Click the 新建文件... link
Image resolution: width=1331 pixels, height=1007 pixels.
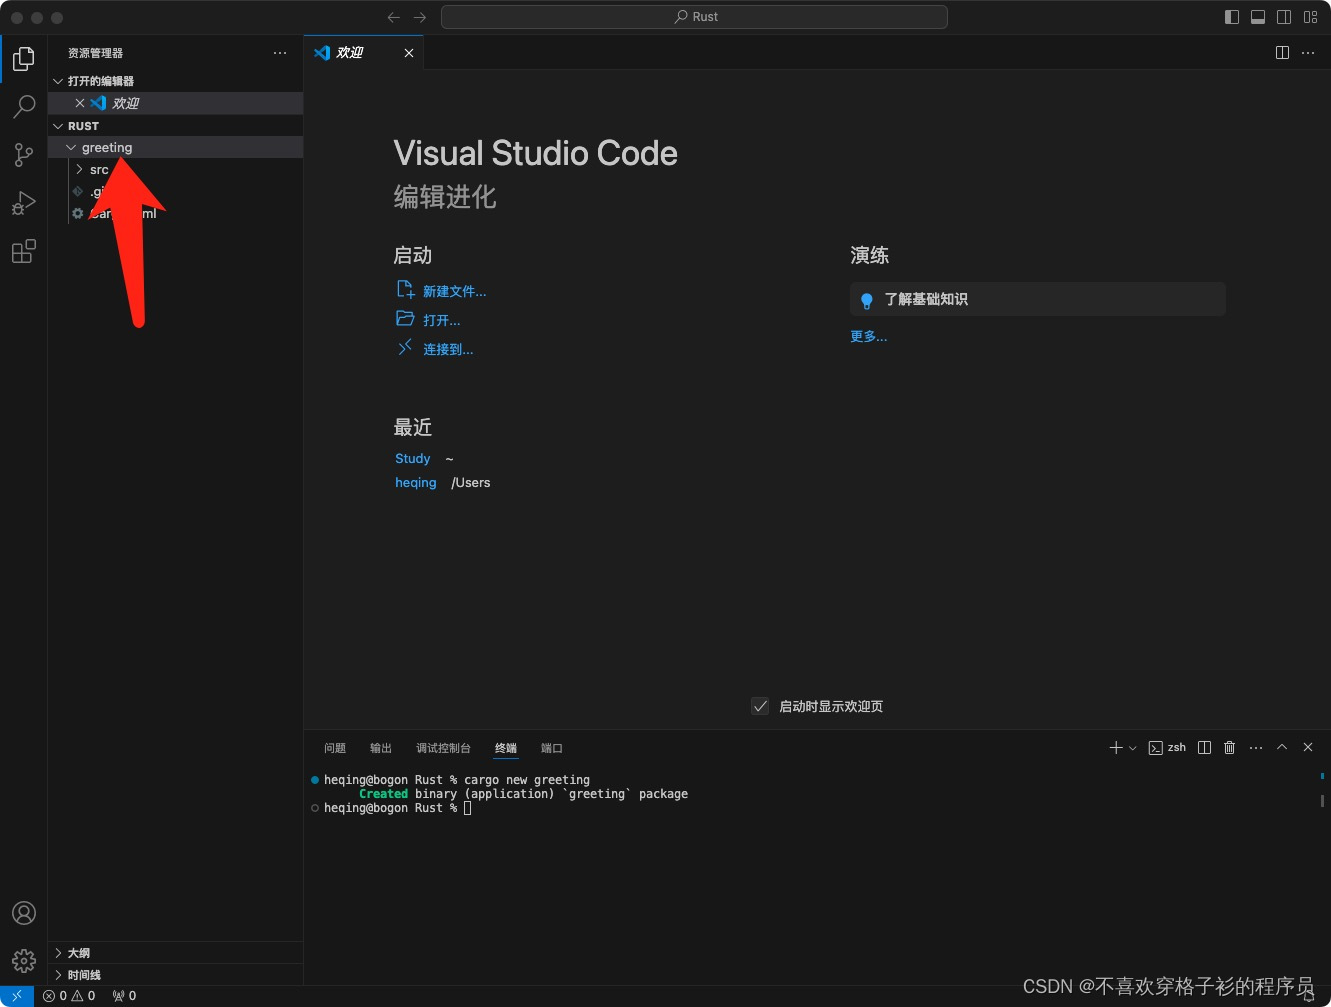coord(454,291)
